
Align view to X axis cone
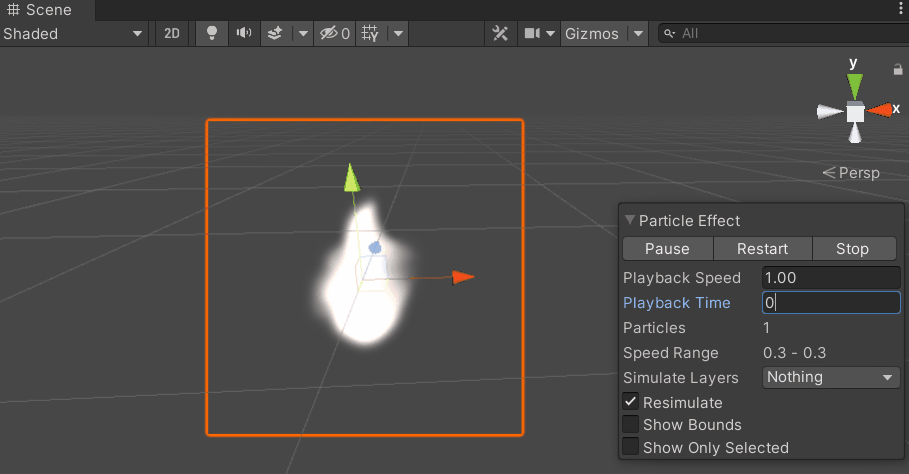pos(879,110)
